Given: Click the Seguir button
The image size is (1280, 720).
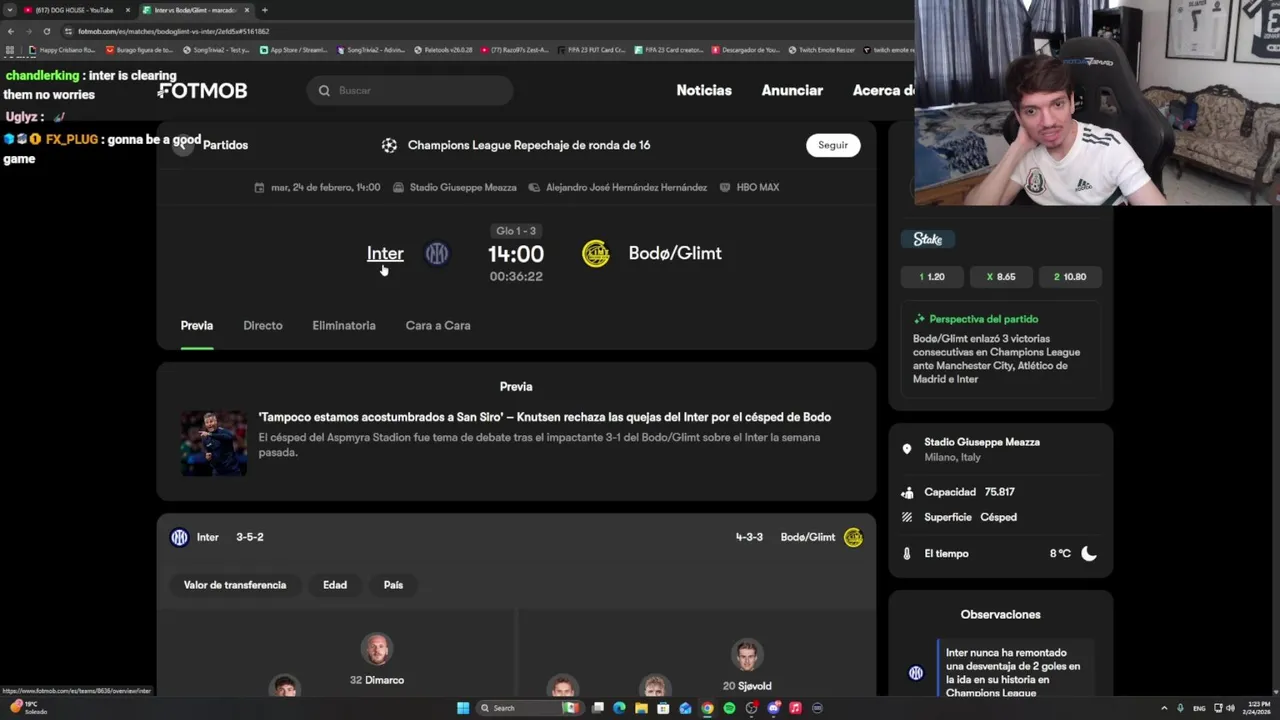Looking at the screenshot, I should click(833, 145).
